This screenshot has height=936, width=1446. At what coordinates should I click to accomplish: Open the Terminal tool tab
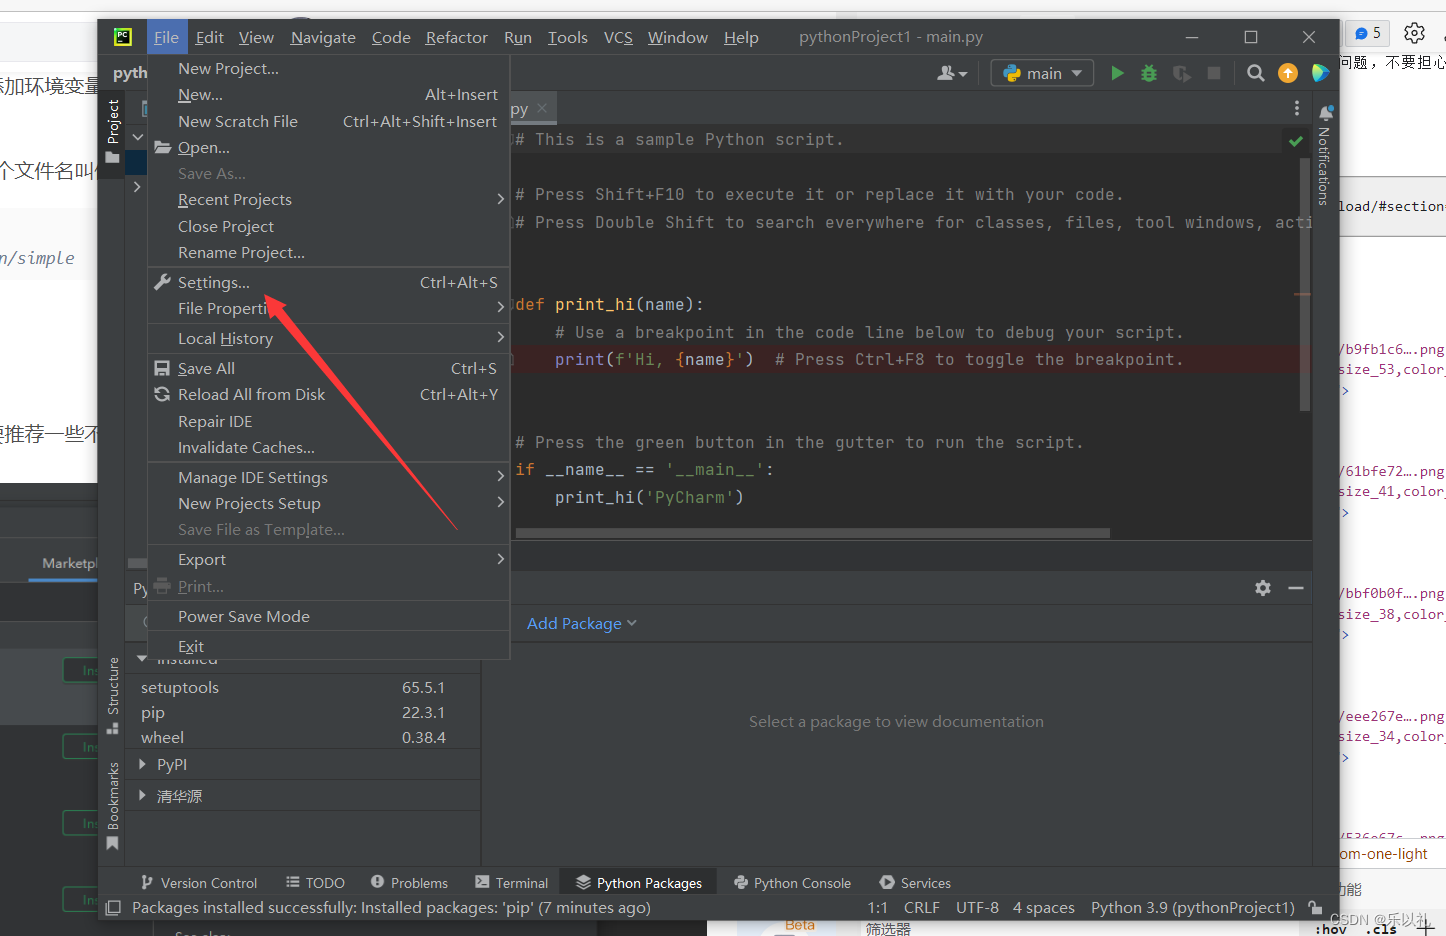pyautogui.click(x=511, y=882)
